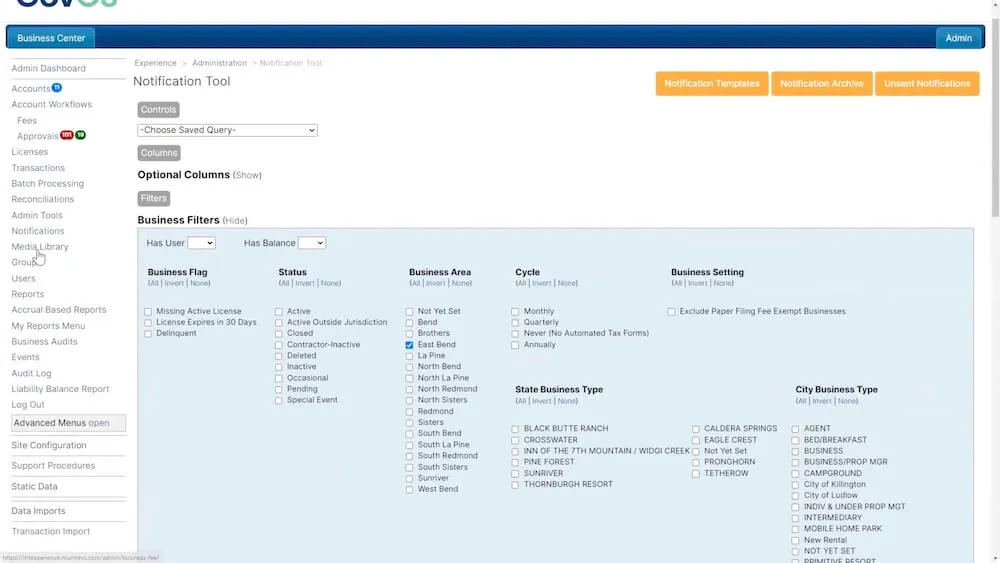1000x563 pixels.
Task: Click the green Approvals count badge
Action: [80, 135]
